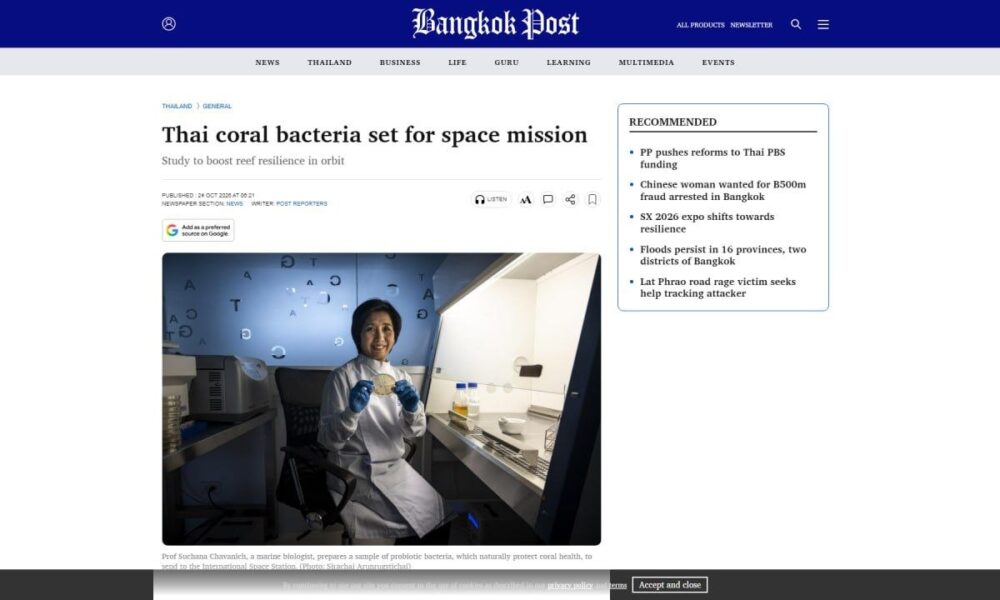Click the text size AA icon
This screenshot has height=600, width=1000.
pyautogui.click(x=526, y=200)
